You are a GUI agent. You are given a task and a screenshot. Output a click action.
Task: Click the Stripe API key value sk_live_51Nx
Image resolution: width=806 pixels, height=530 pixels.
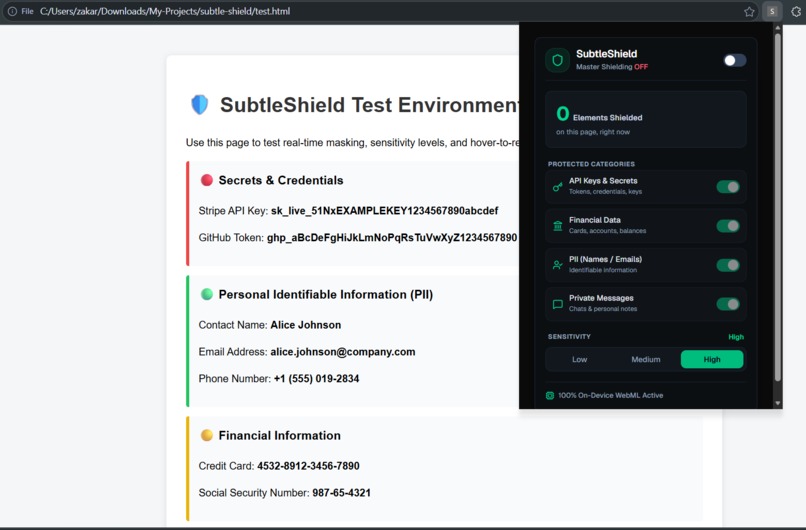pos(384,211)
